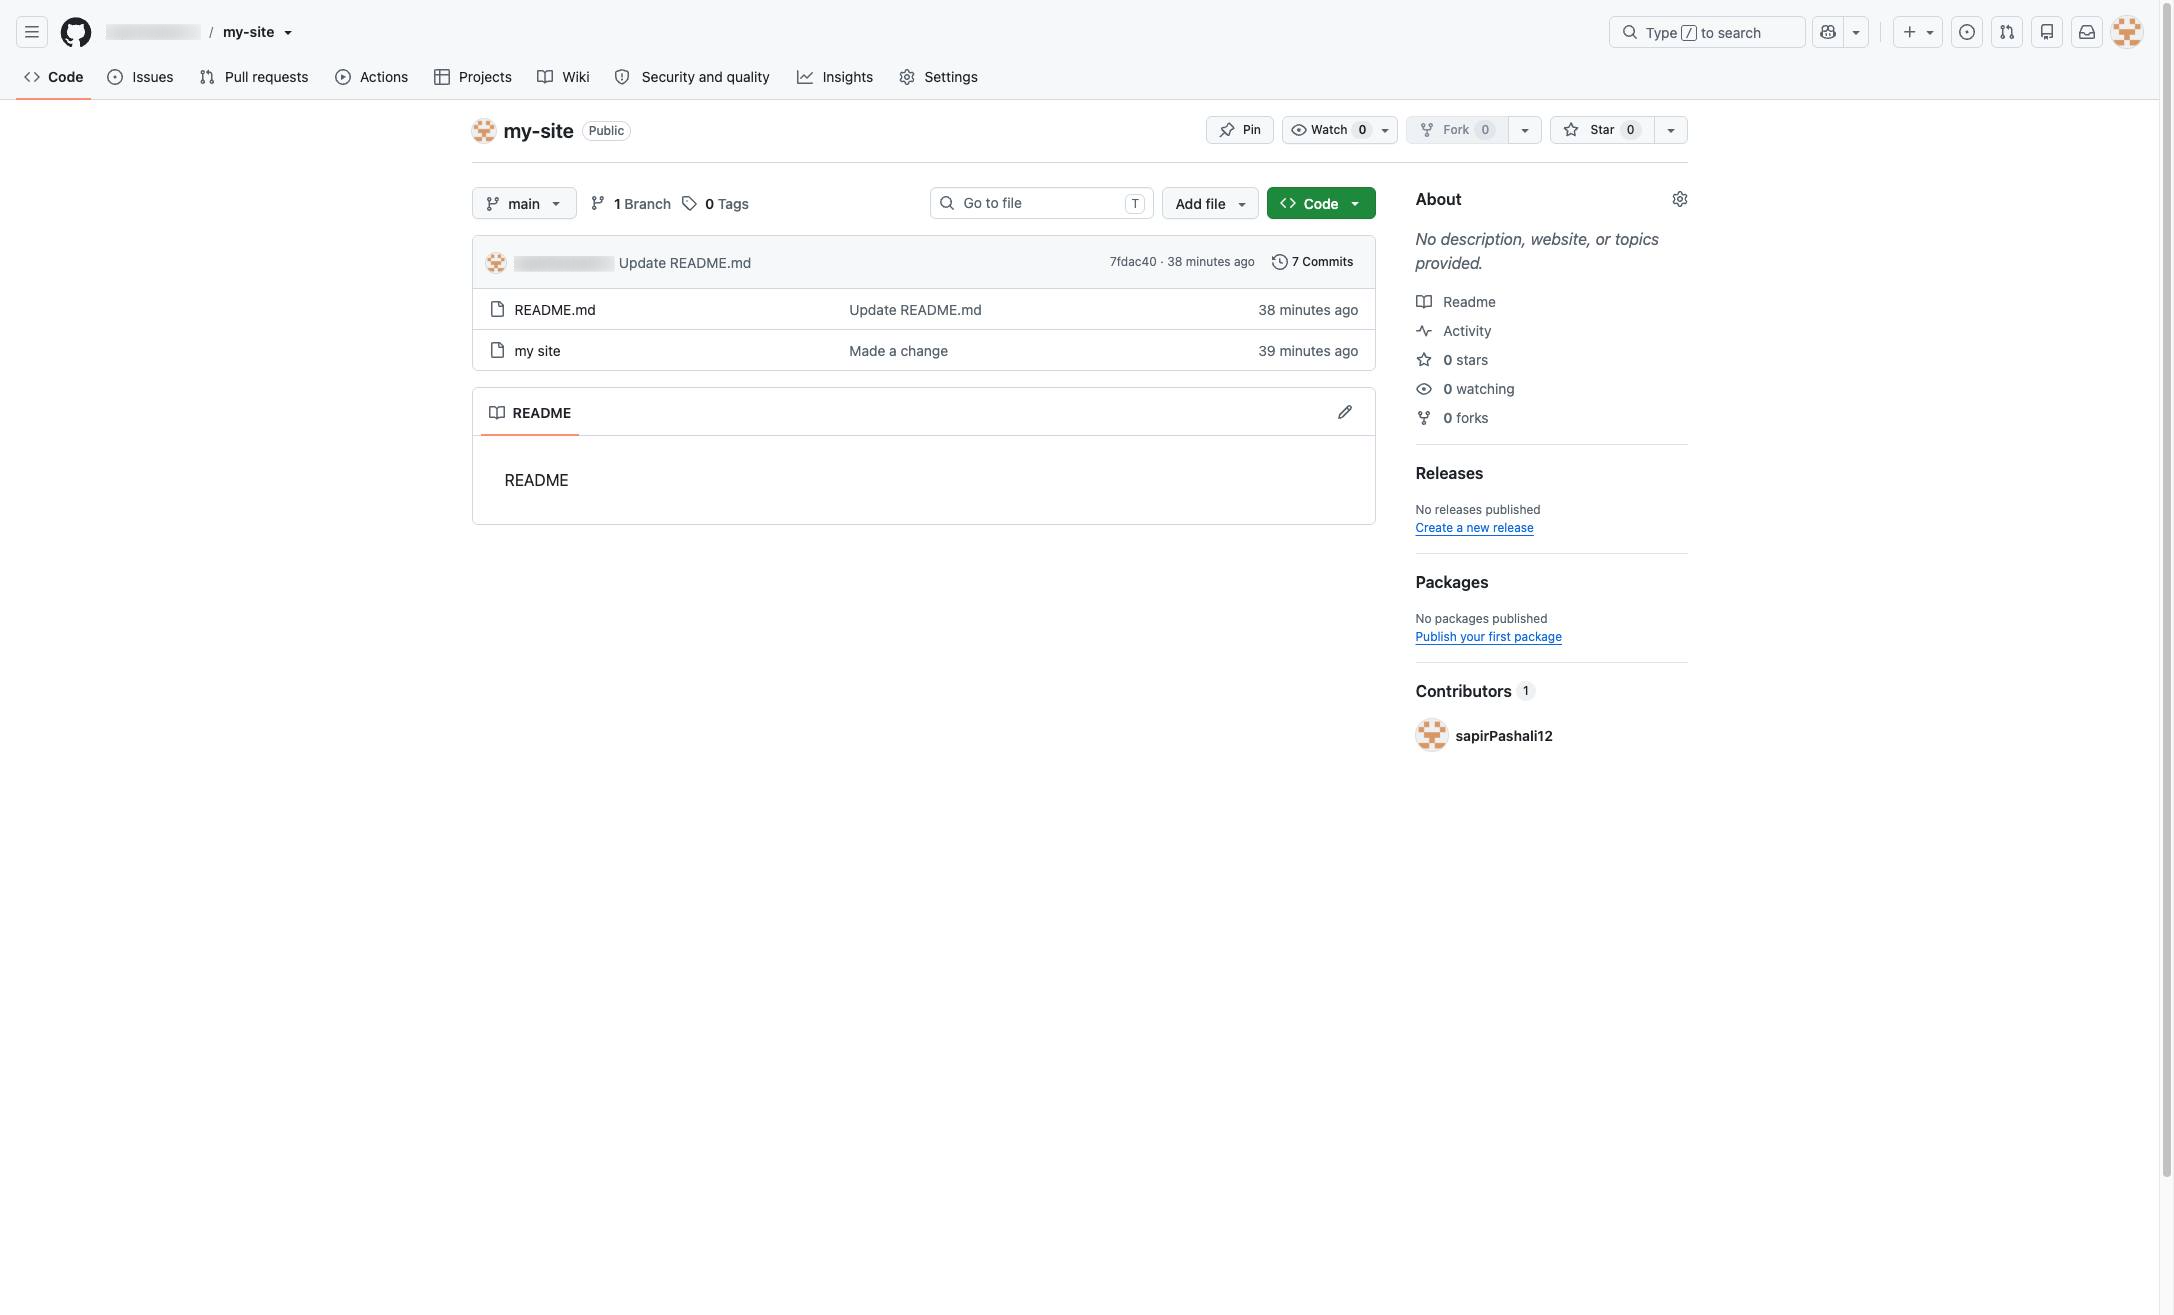Expand the Fork options dropdown arrow
Screen dimensions: 2174x1315
tap(1525, 130)
